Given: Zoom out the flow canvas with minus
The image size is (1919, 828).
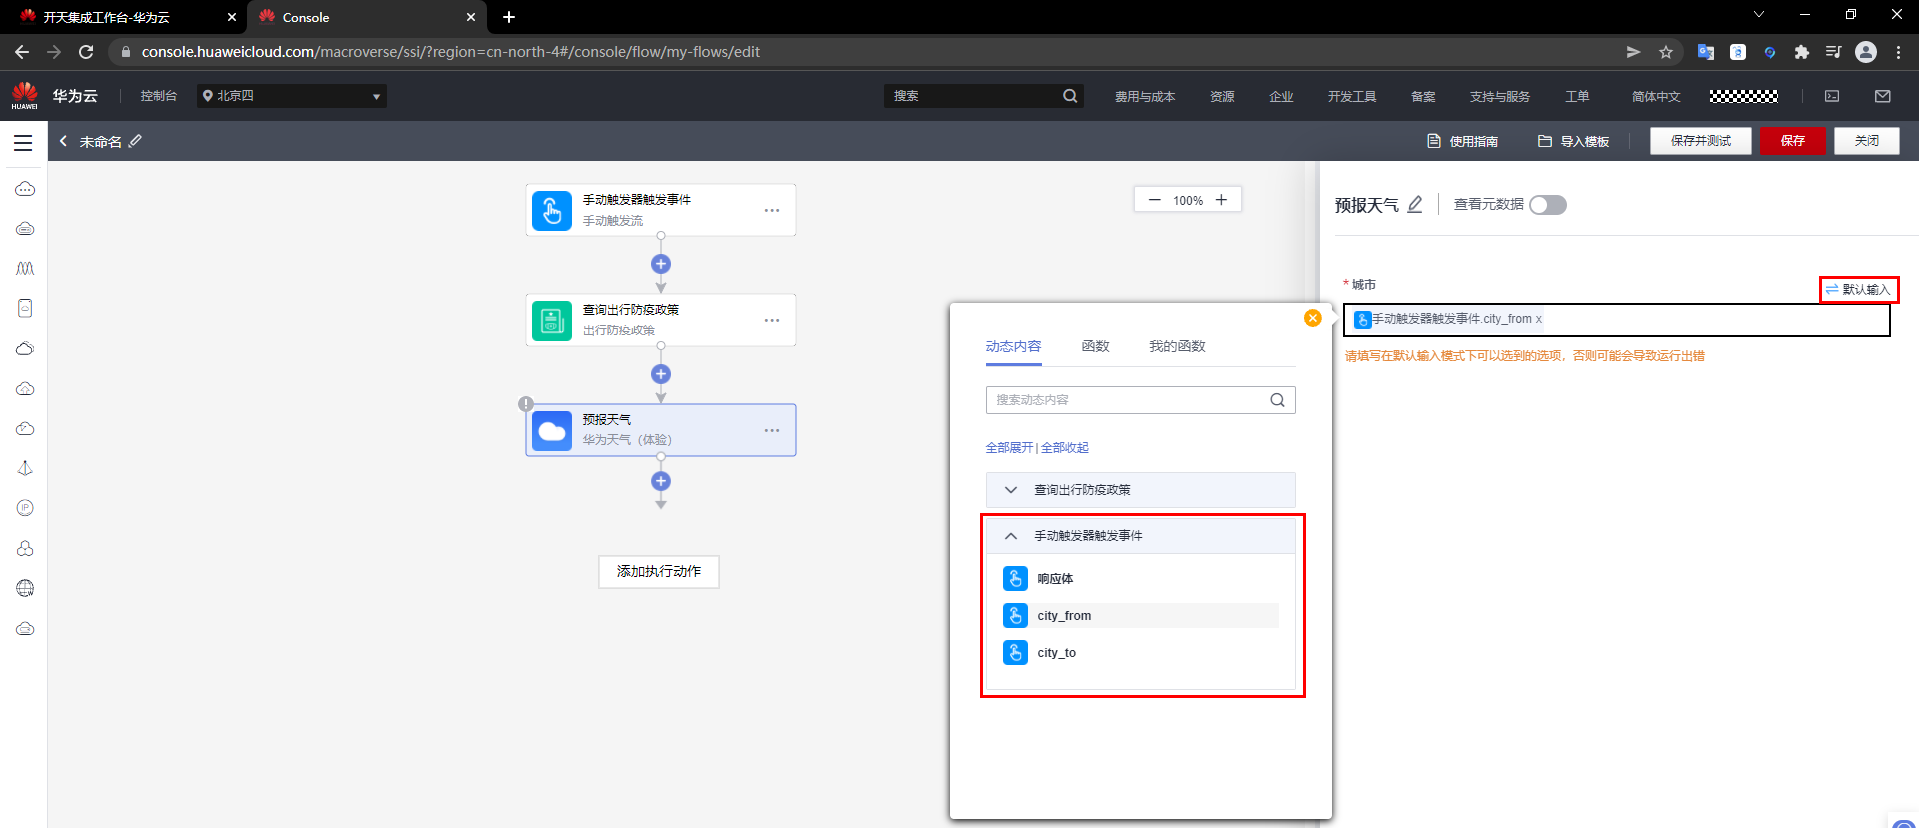Looking at the screenshot, I should pyautogui.click(x=1154, y=200).
